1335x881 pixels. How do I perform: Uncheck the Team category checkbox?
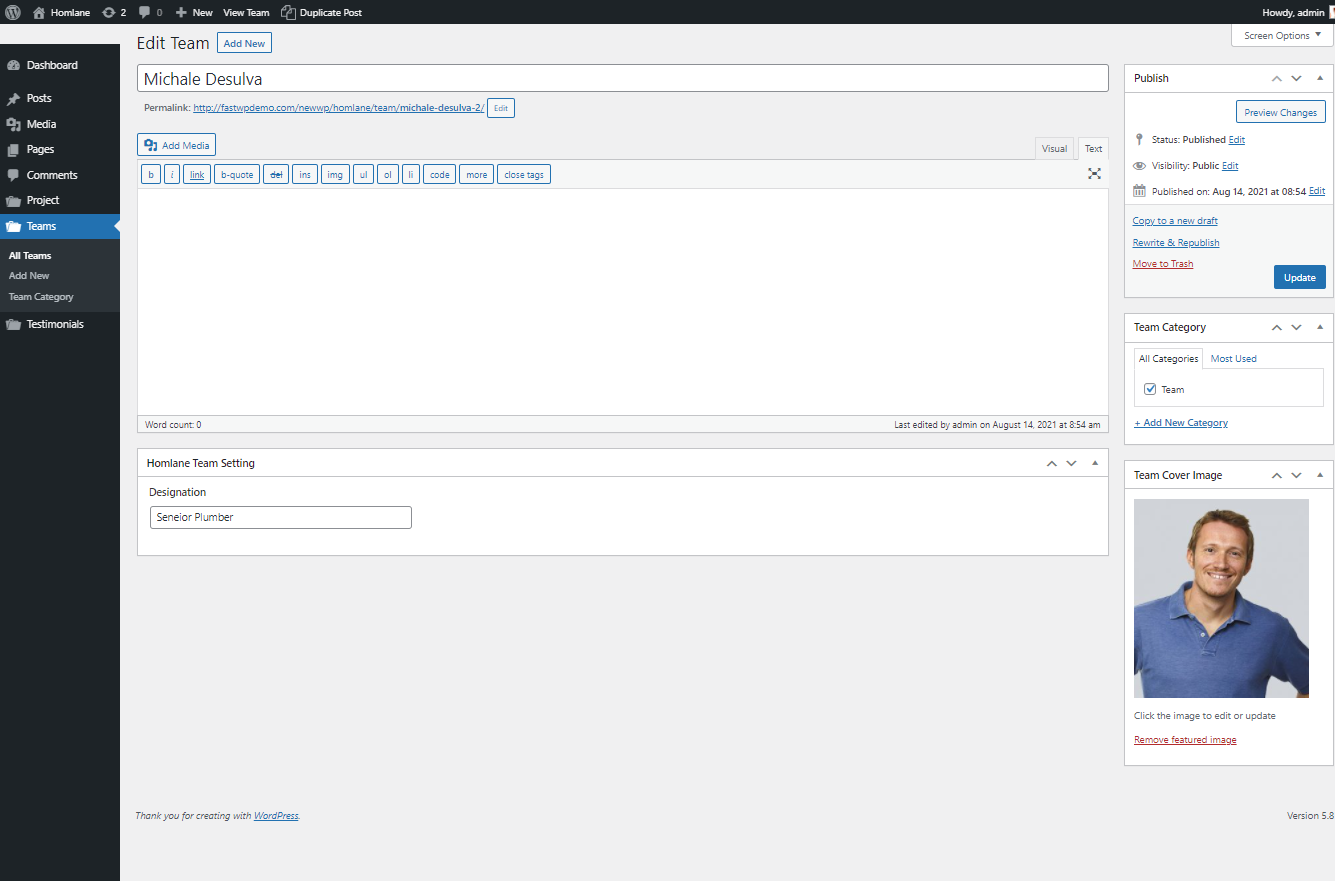[1150, 389]
